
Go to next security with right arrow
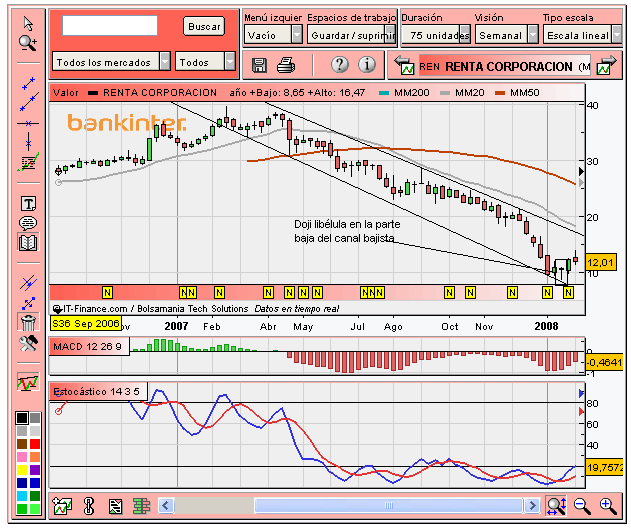coord(606,65)
